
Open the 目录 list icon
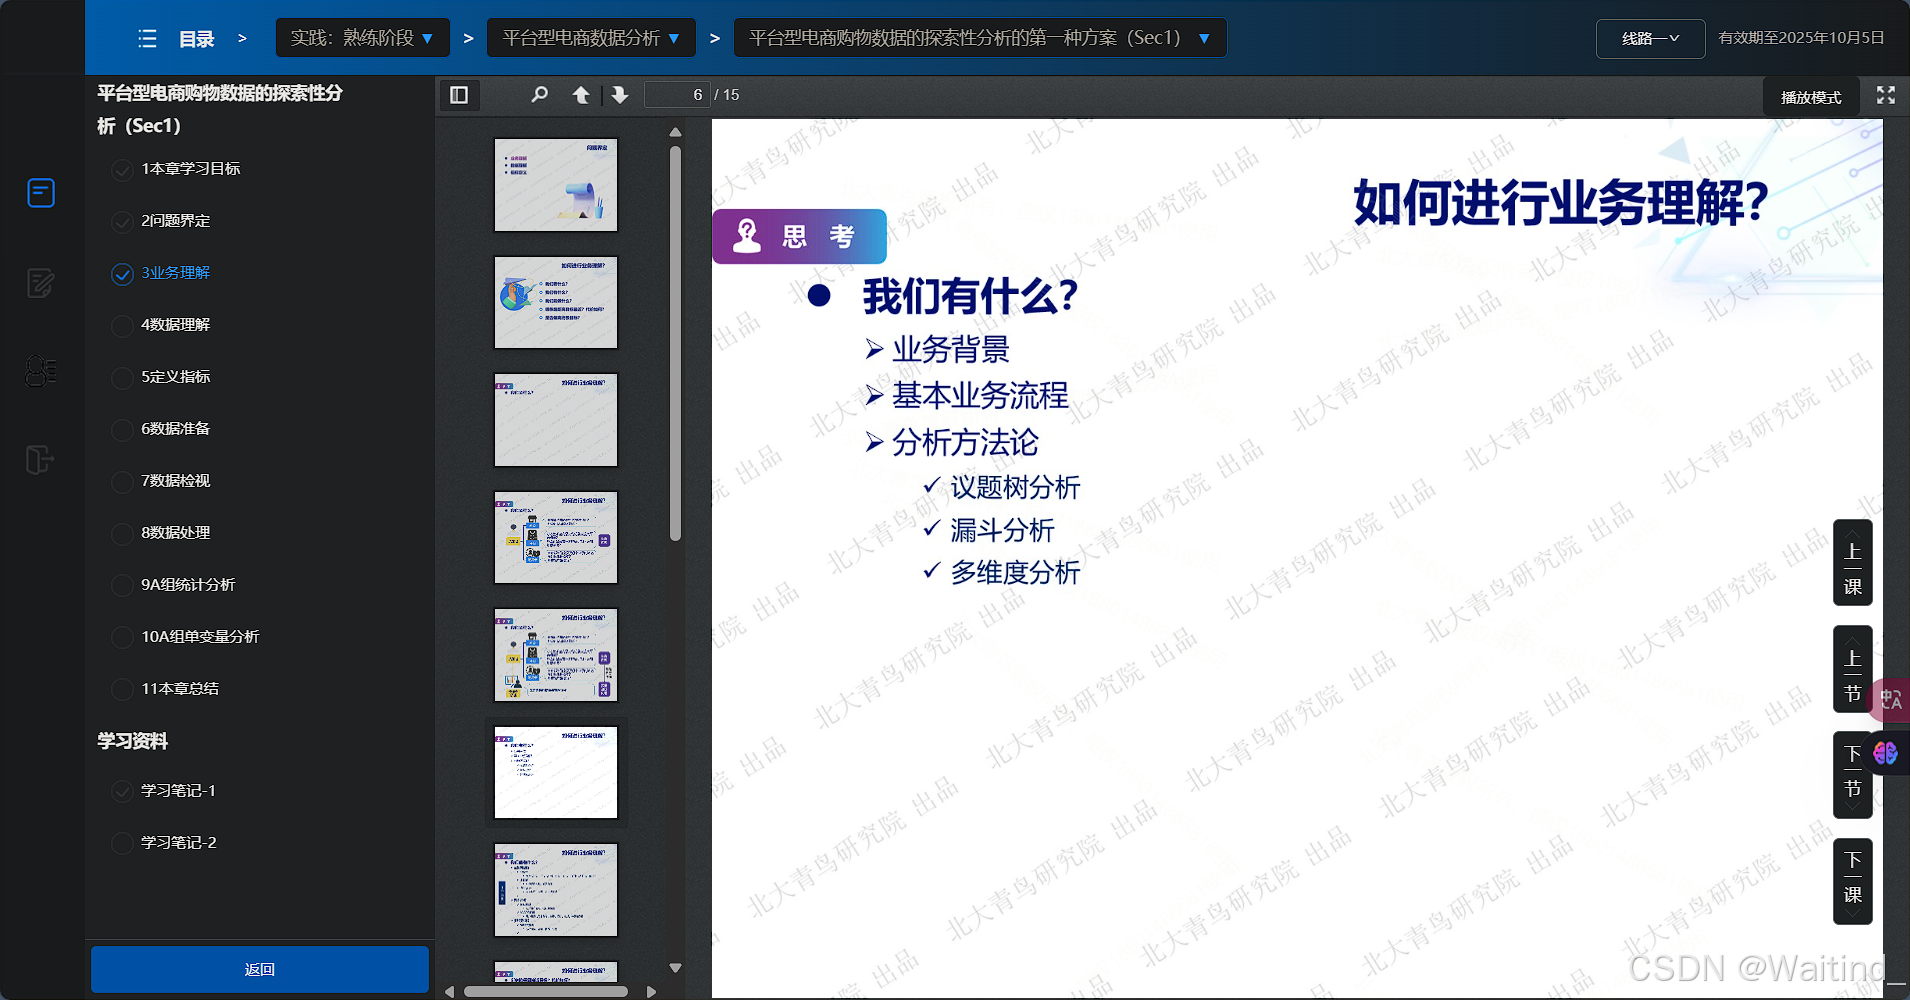pos(147,39)
